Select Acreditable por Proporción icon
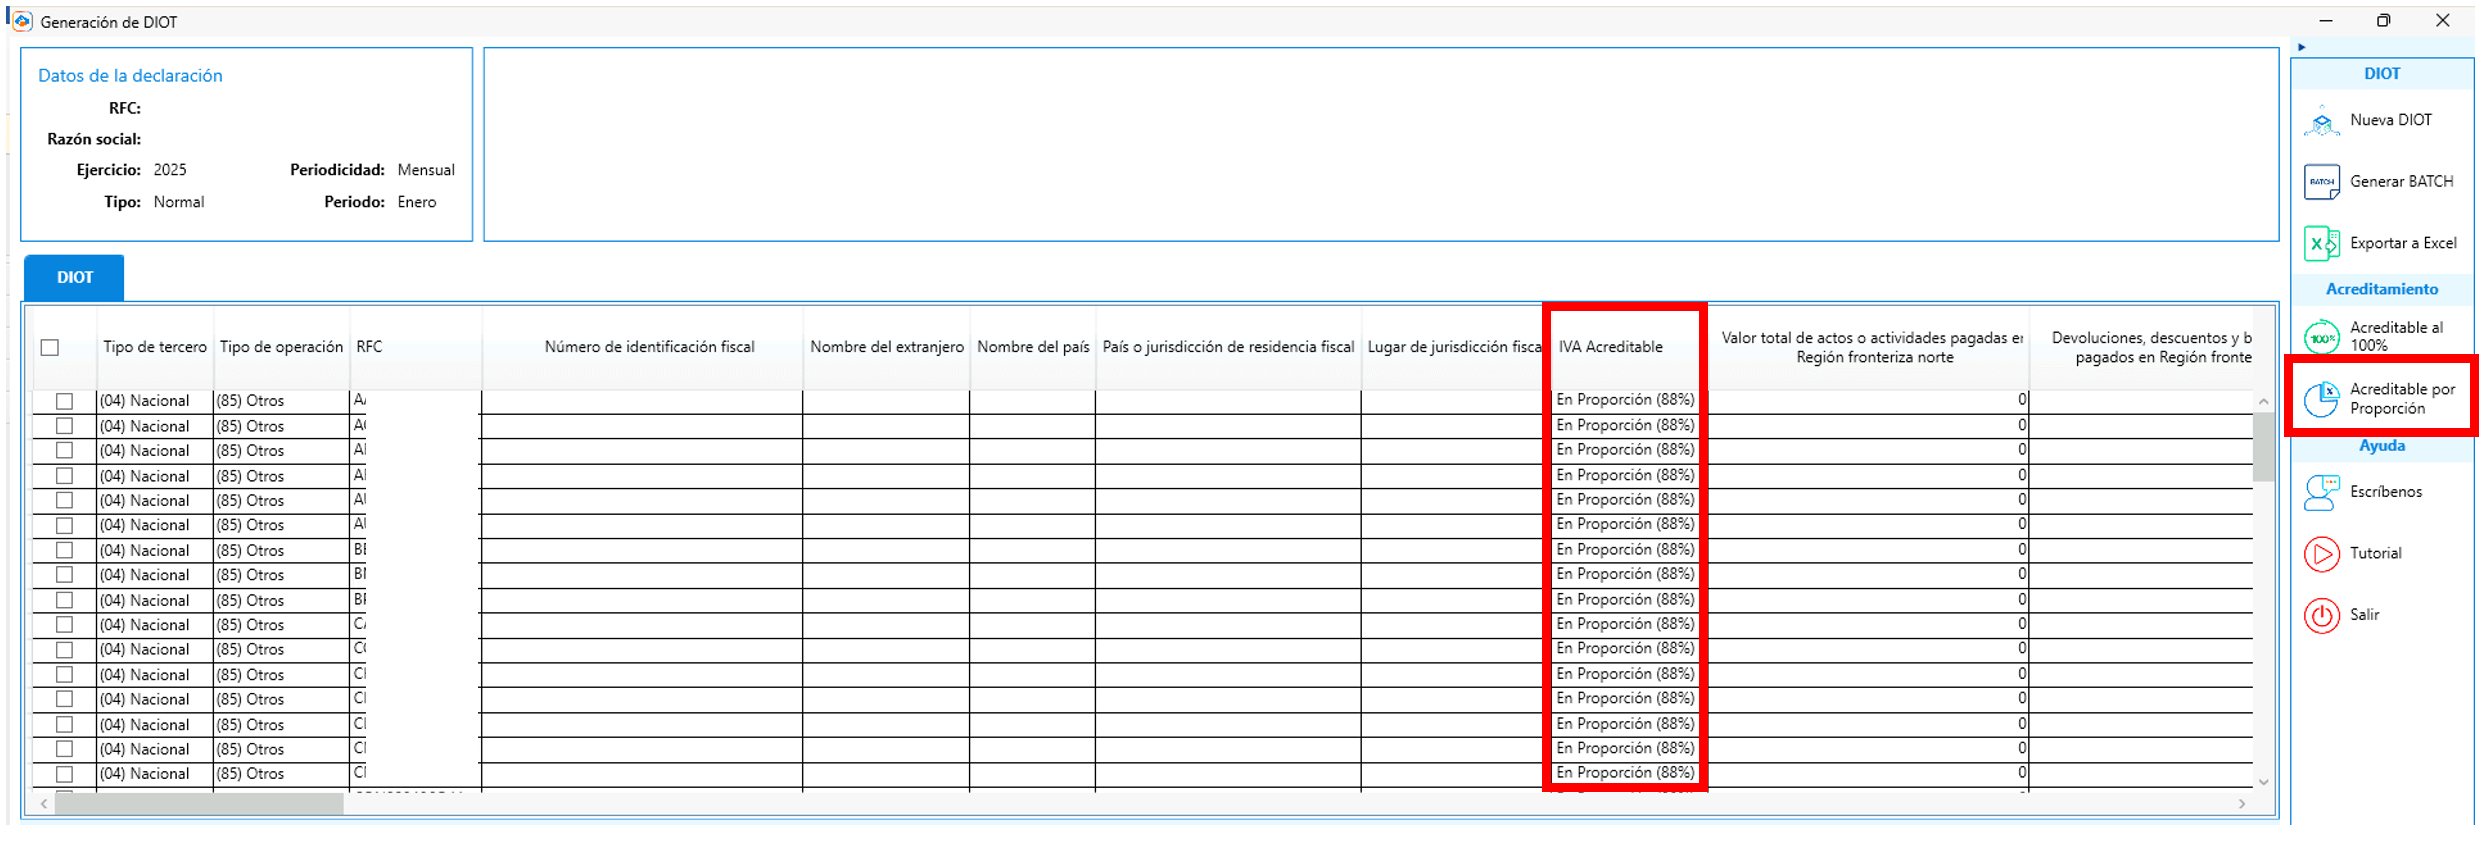 coord(2321,399)
